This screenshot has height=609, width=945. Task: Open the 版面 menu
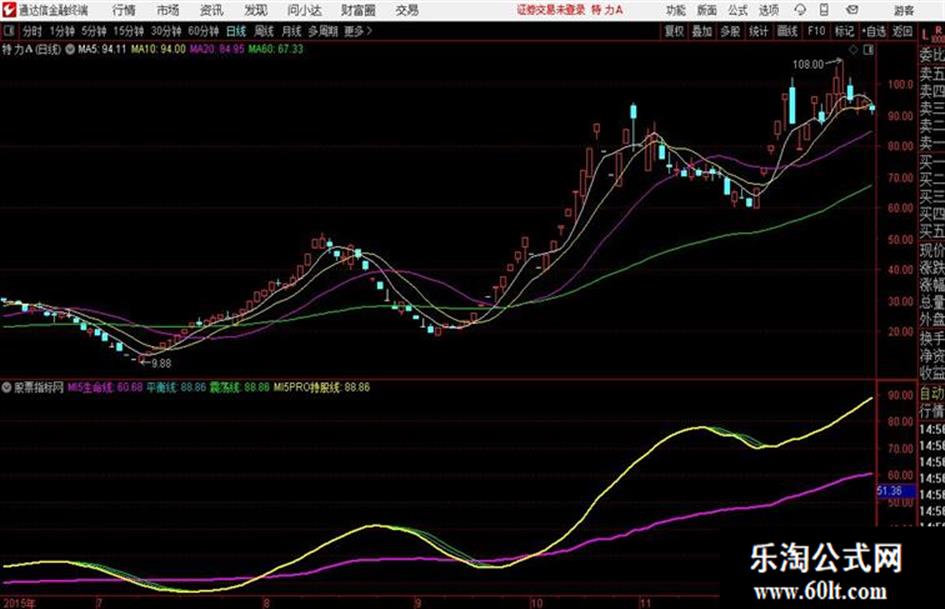tap(706, 10)
